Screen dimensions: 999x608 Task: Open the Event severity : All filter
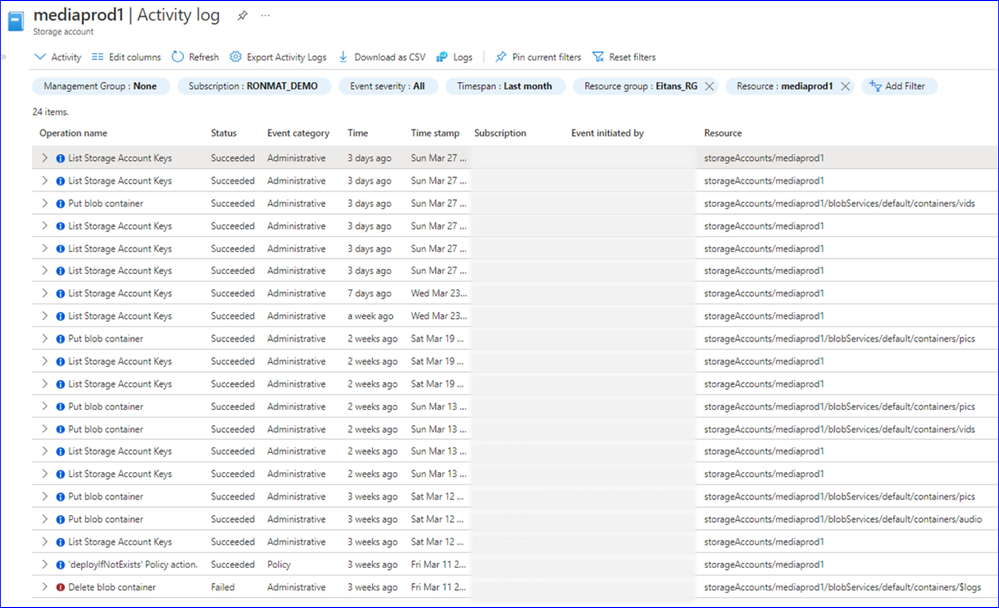click(387, 86)
